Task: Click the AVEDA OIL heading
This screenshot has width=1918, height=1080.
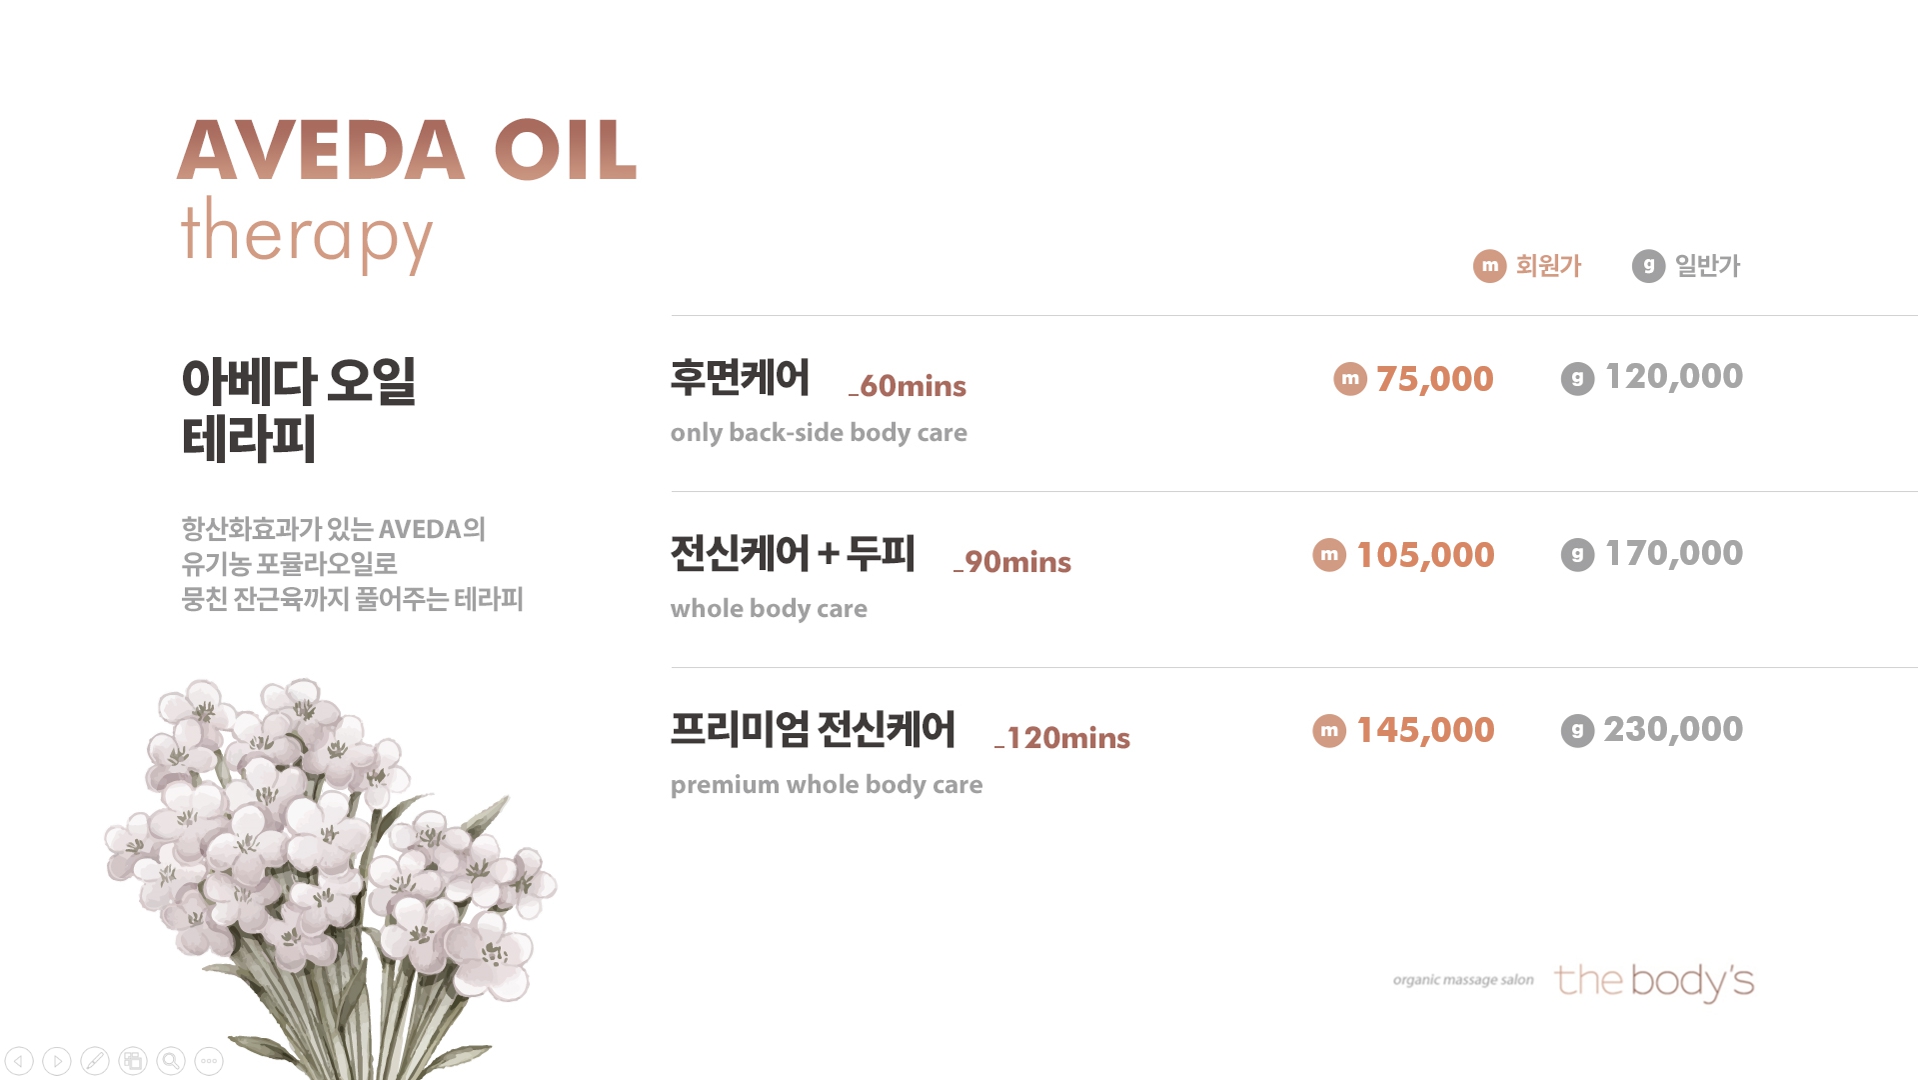Action: [x=407, y=150]
